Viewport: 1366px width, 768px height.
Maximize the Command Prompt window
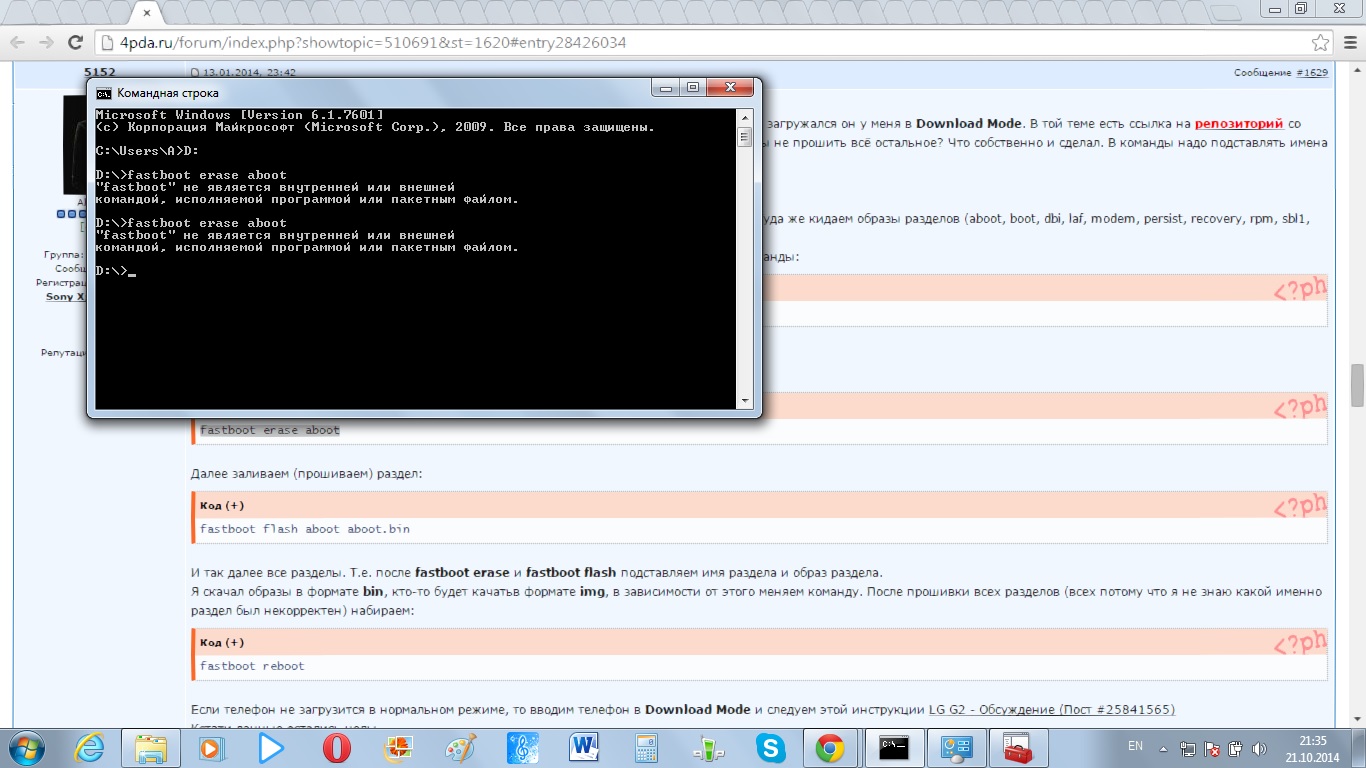click(x=692, y=88)
